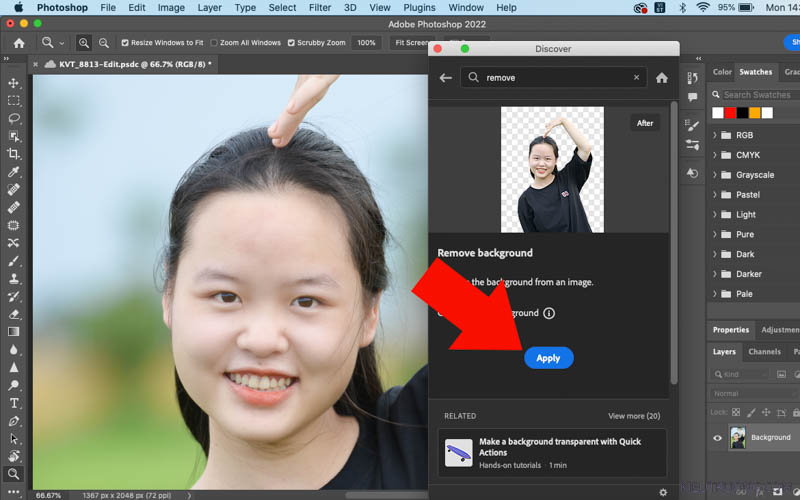
Task: Open the Properties tab
Action: [x=731, y=330]
